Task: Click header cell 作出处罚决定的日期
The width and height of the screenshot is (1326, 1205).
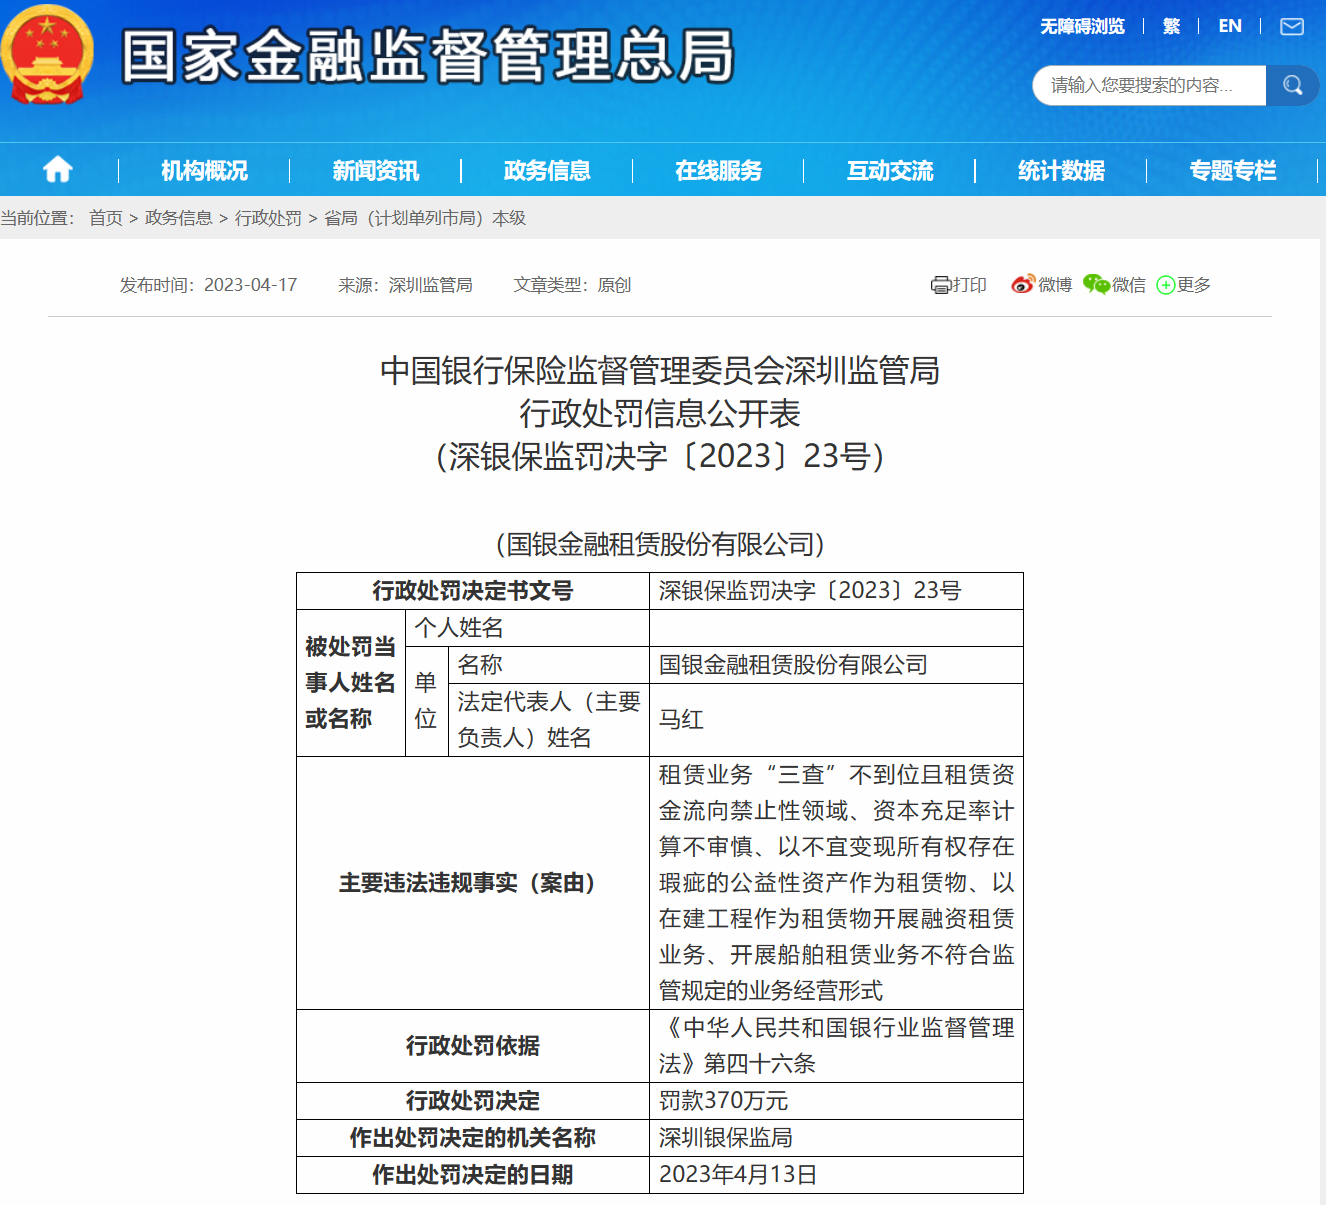Action: [x=473, y=1175]
